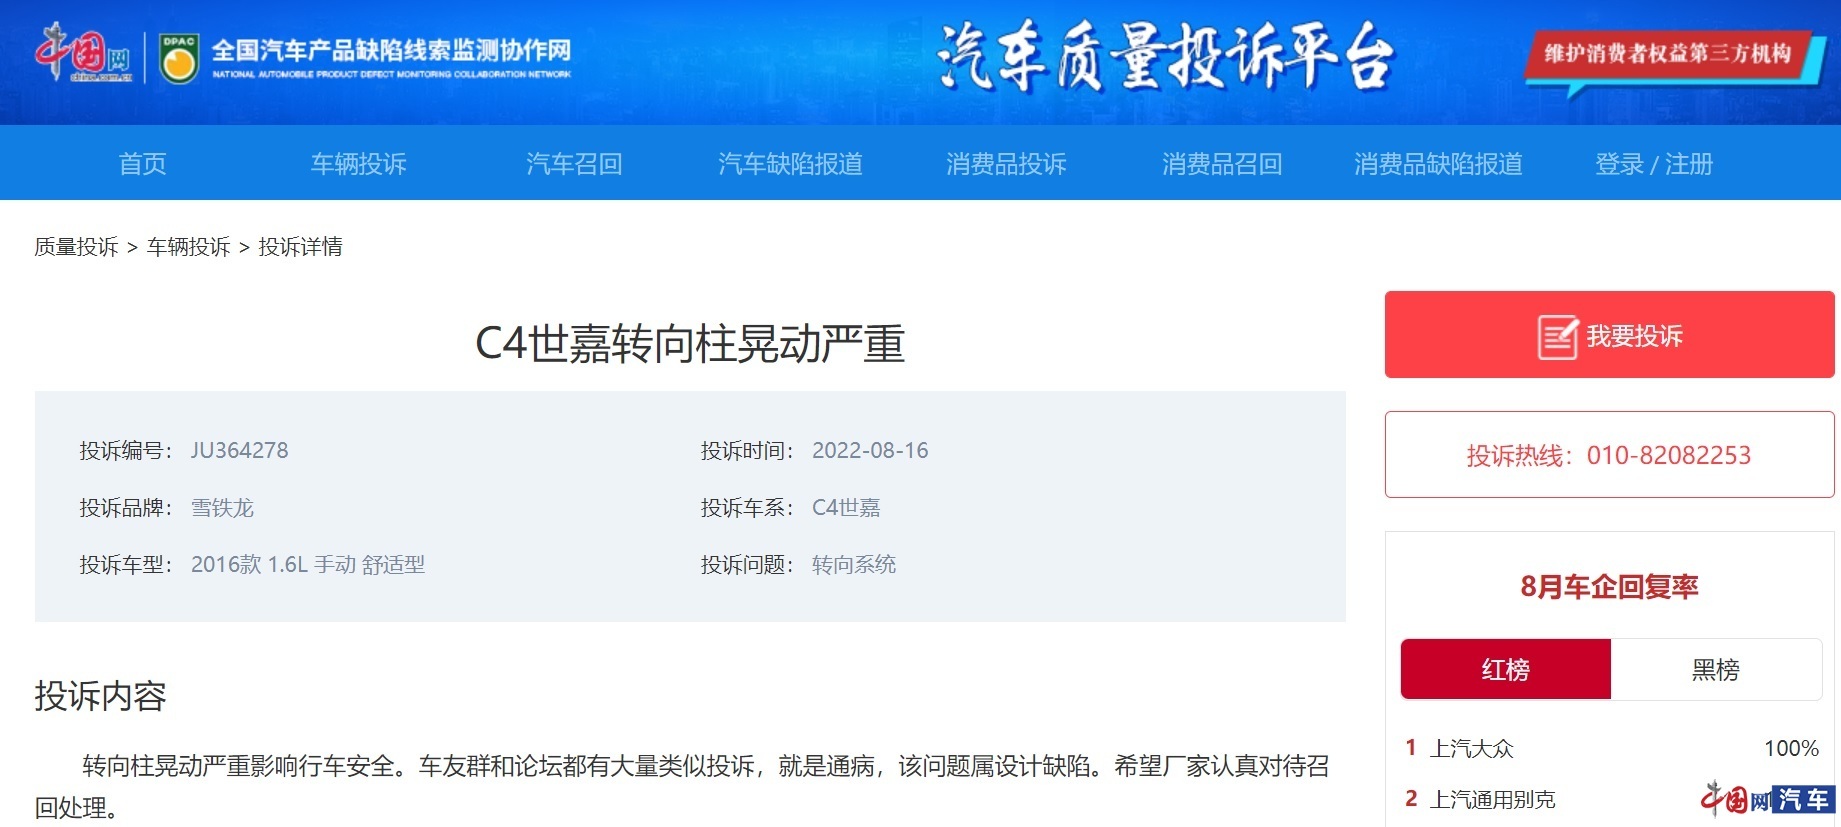
Task: Click 质量投诉 breadcrumb link
Action: [x=77, y=247]
